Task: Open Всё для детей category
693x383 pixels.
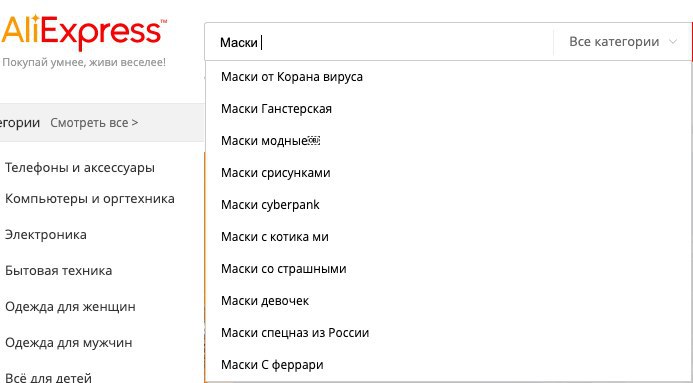Action: pos(48,378)
